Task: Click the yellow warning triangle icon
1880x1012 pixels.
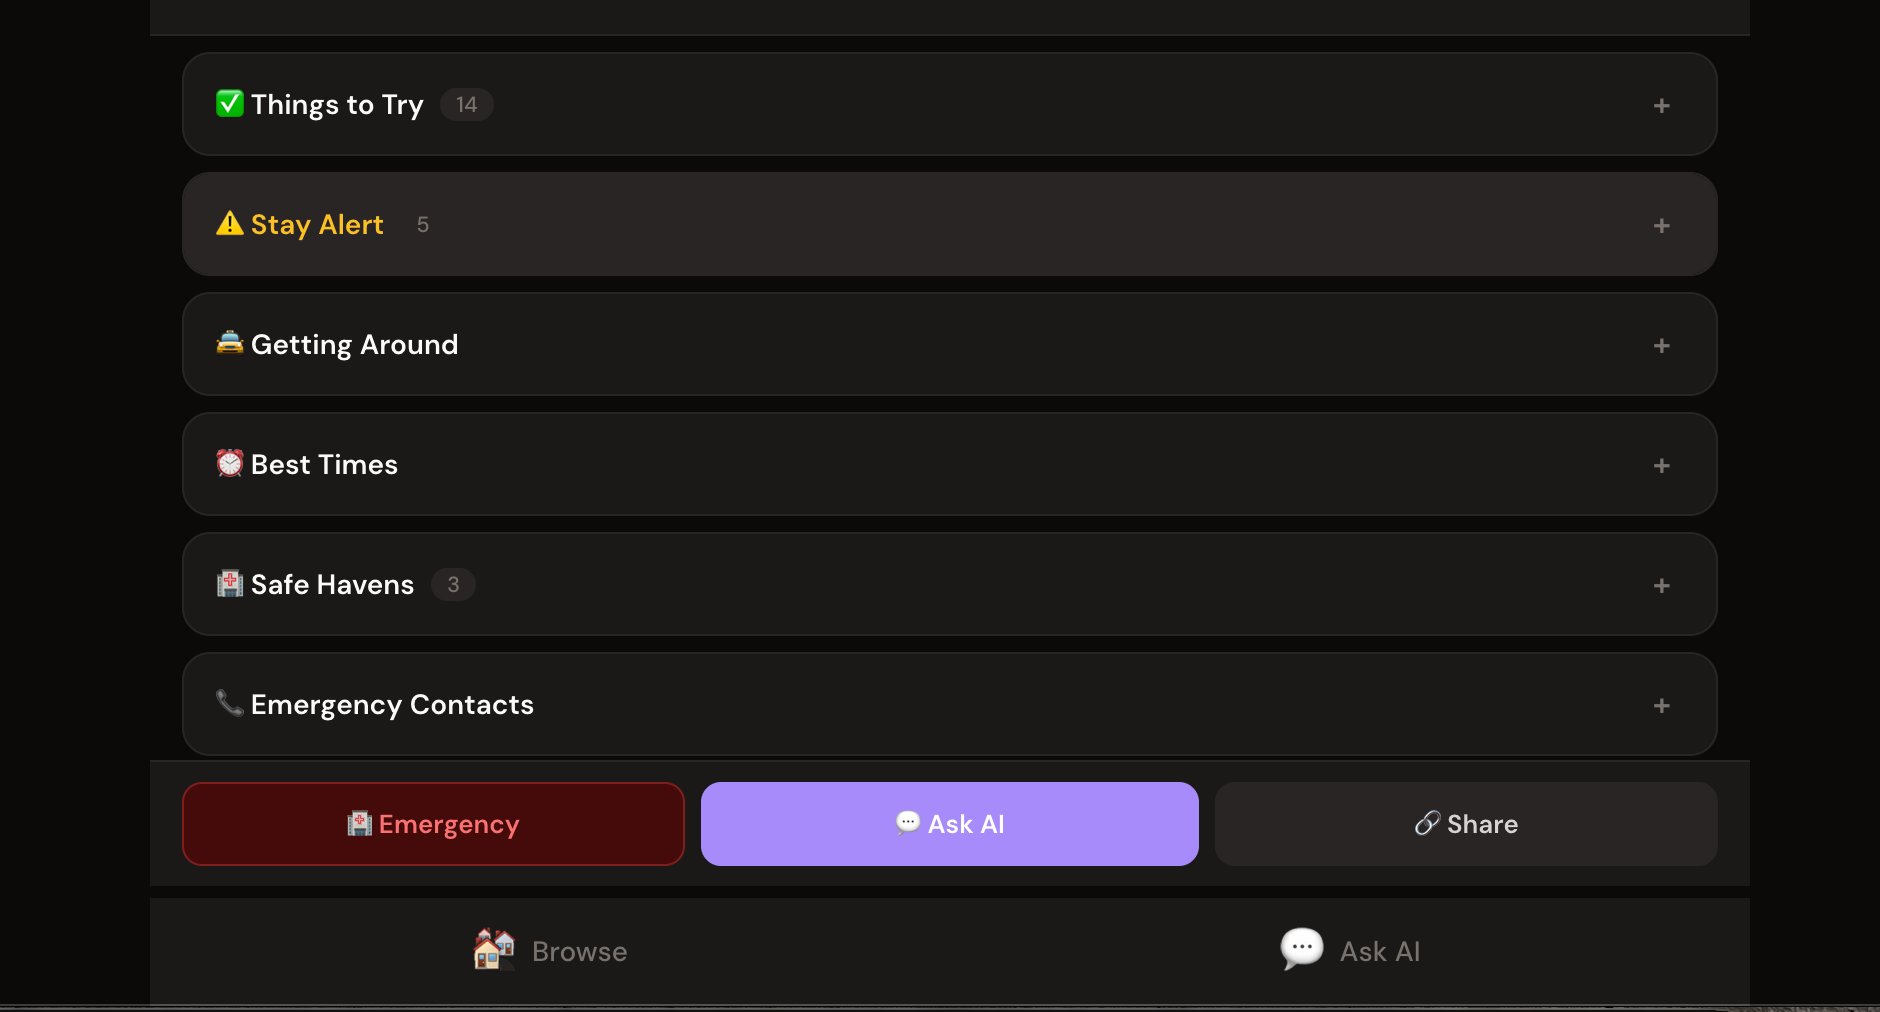Action: 230,224
